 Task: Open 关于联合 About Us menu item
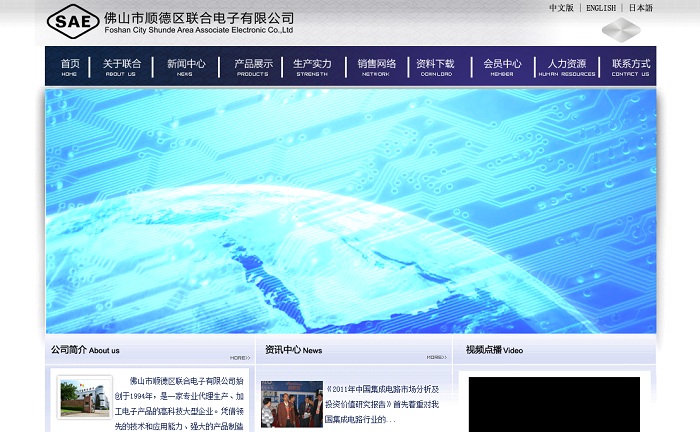click(x=121, y=67)
